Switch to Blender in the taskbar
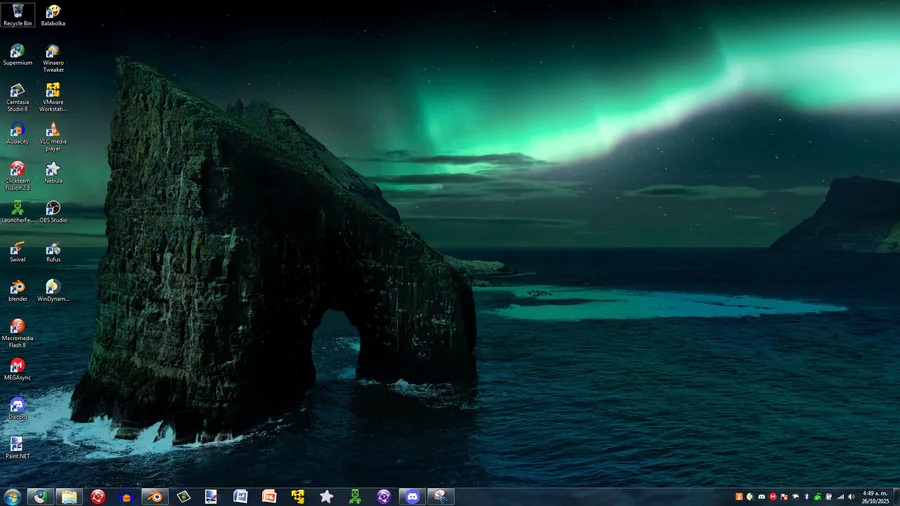The width and height of the screenshot is (900, 506). [154, 497]
